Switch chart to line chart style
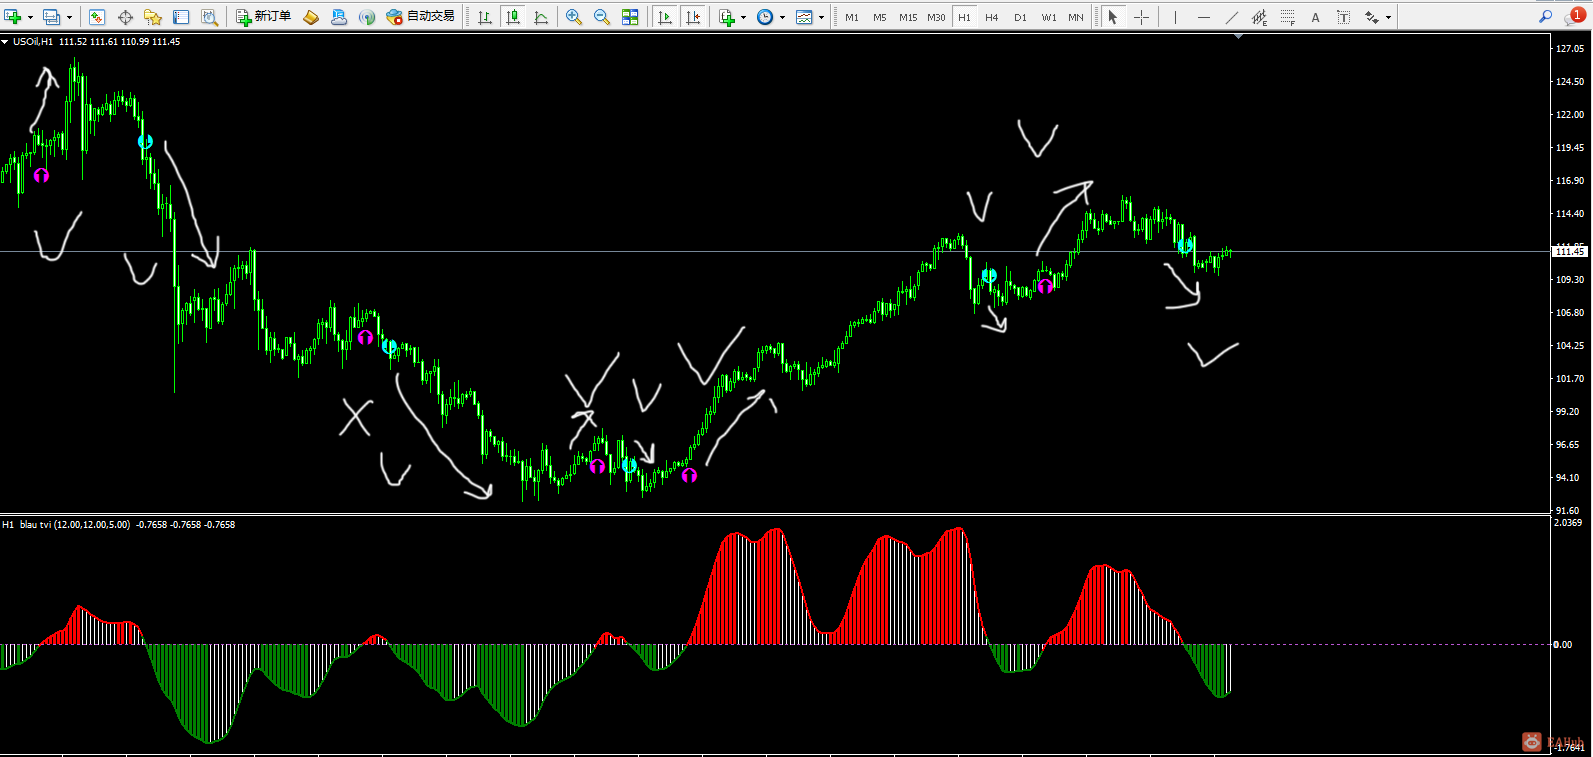The image size is (1593, 757). 541,17
